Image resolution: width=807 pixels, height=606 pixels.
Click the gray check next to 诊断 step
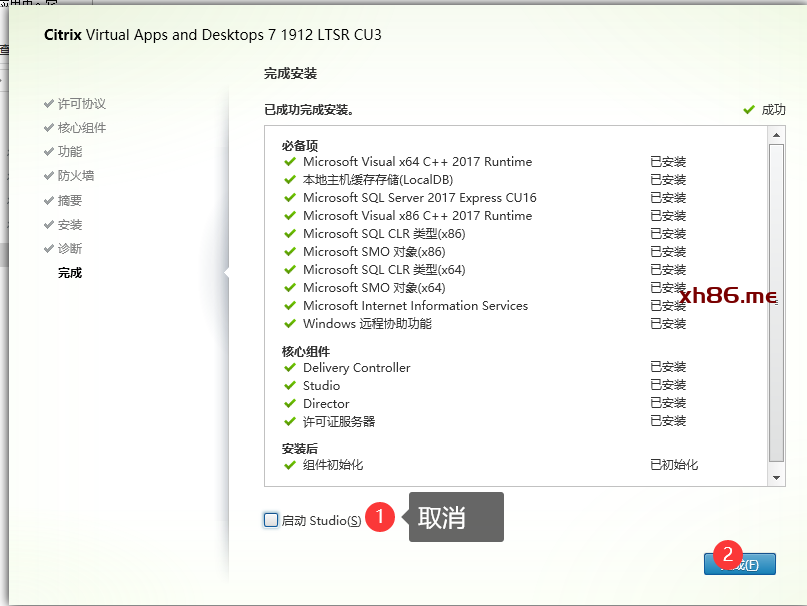pyautogui.click(x=49, y=249)
